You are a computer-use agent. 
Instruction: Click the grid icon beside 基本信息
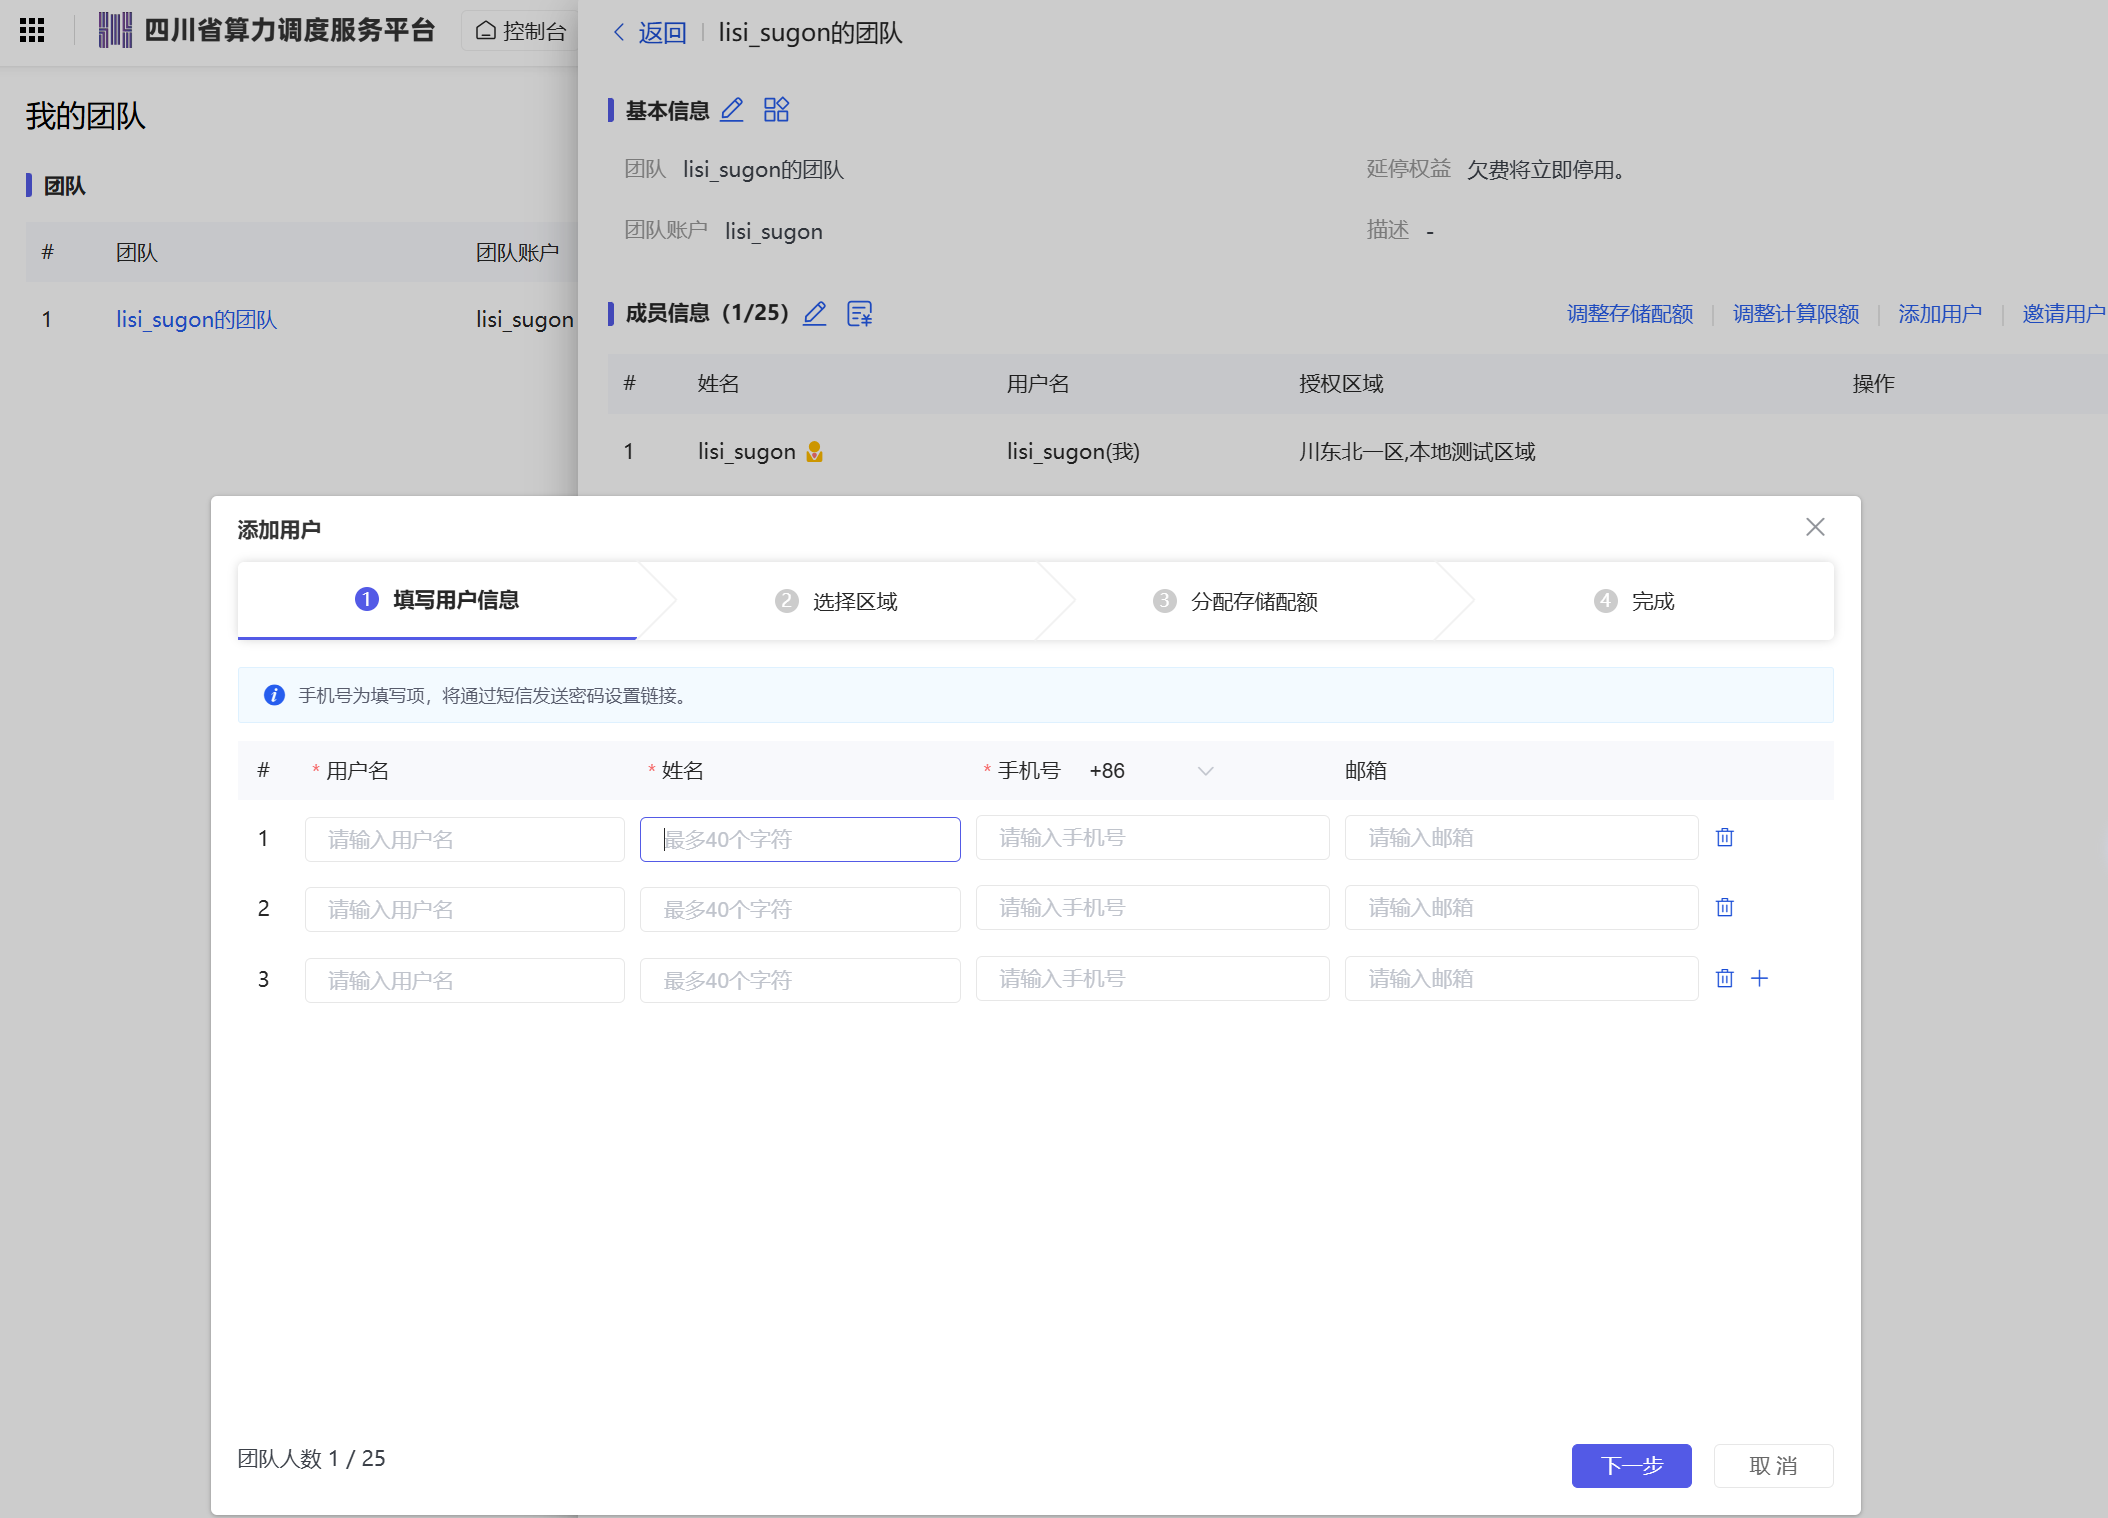776,110
